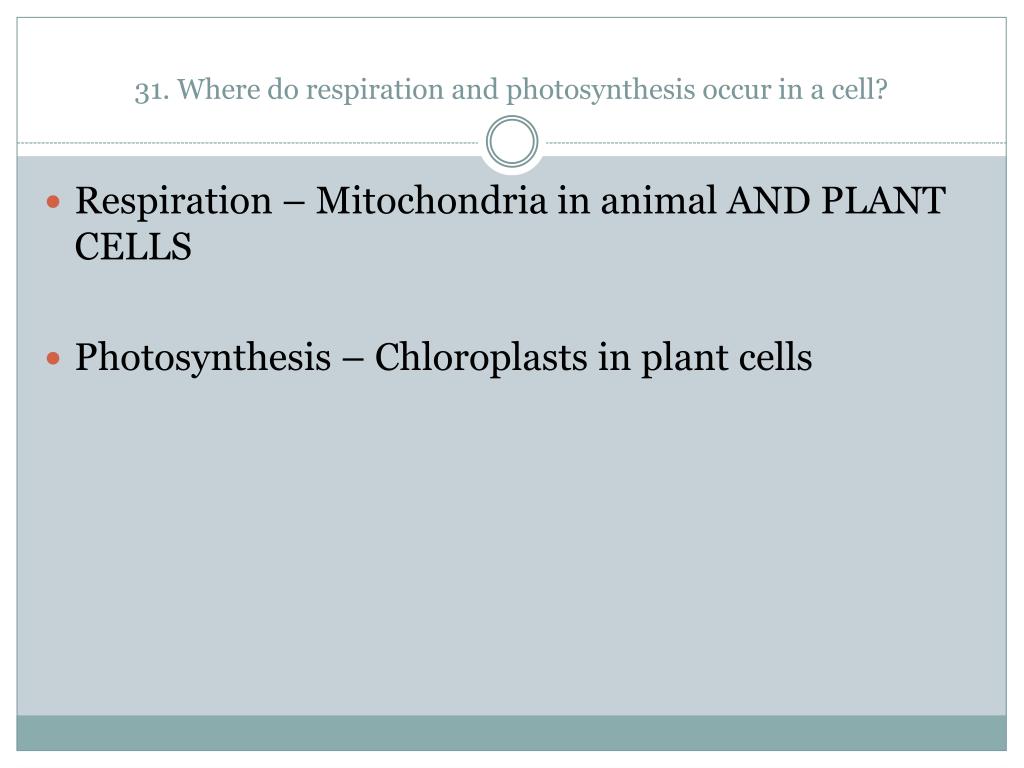Select the word 'Mitochondria'
Screen dimensions: 1024x768
pyautogui.click(x=431, y=200)
